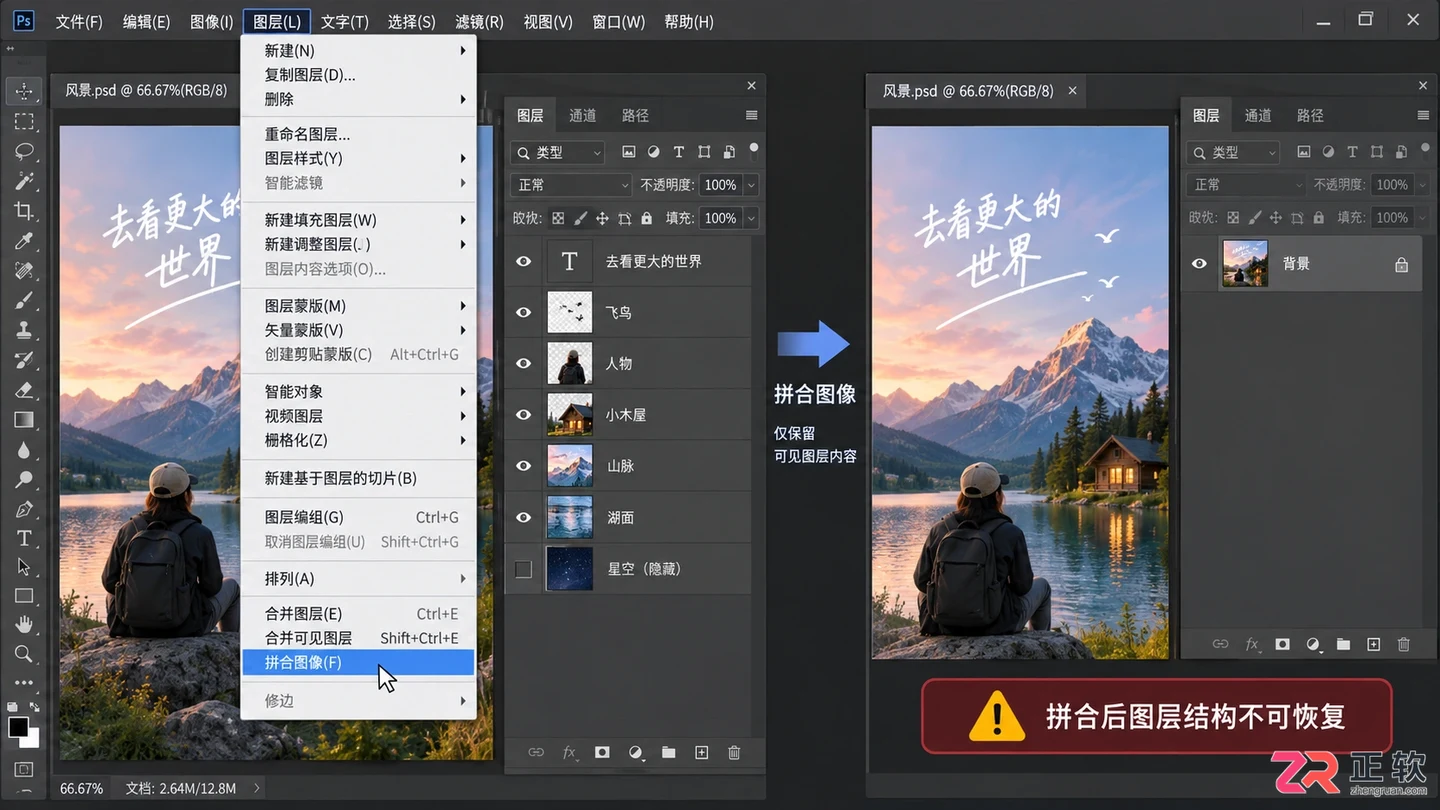Open the 正常 blend mode dropdown in multi-layer panel
This screenshot has height=810, width=1440.
[x=571, y=185]
